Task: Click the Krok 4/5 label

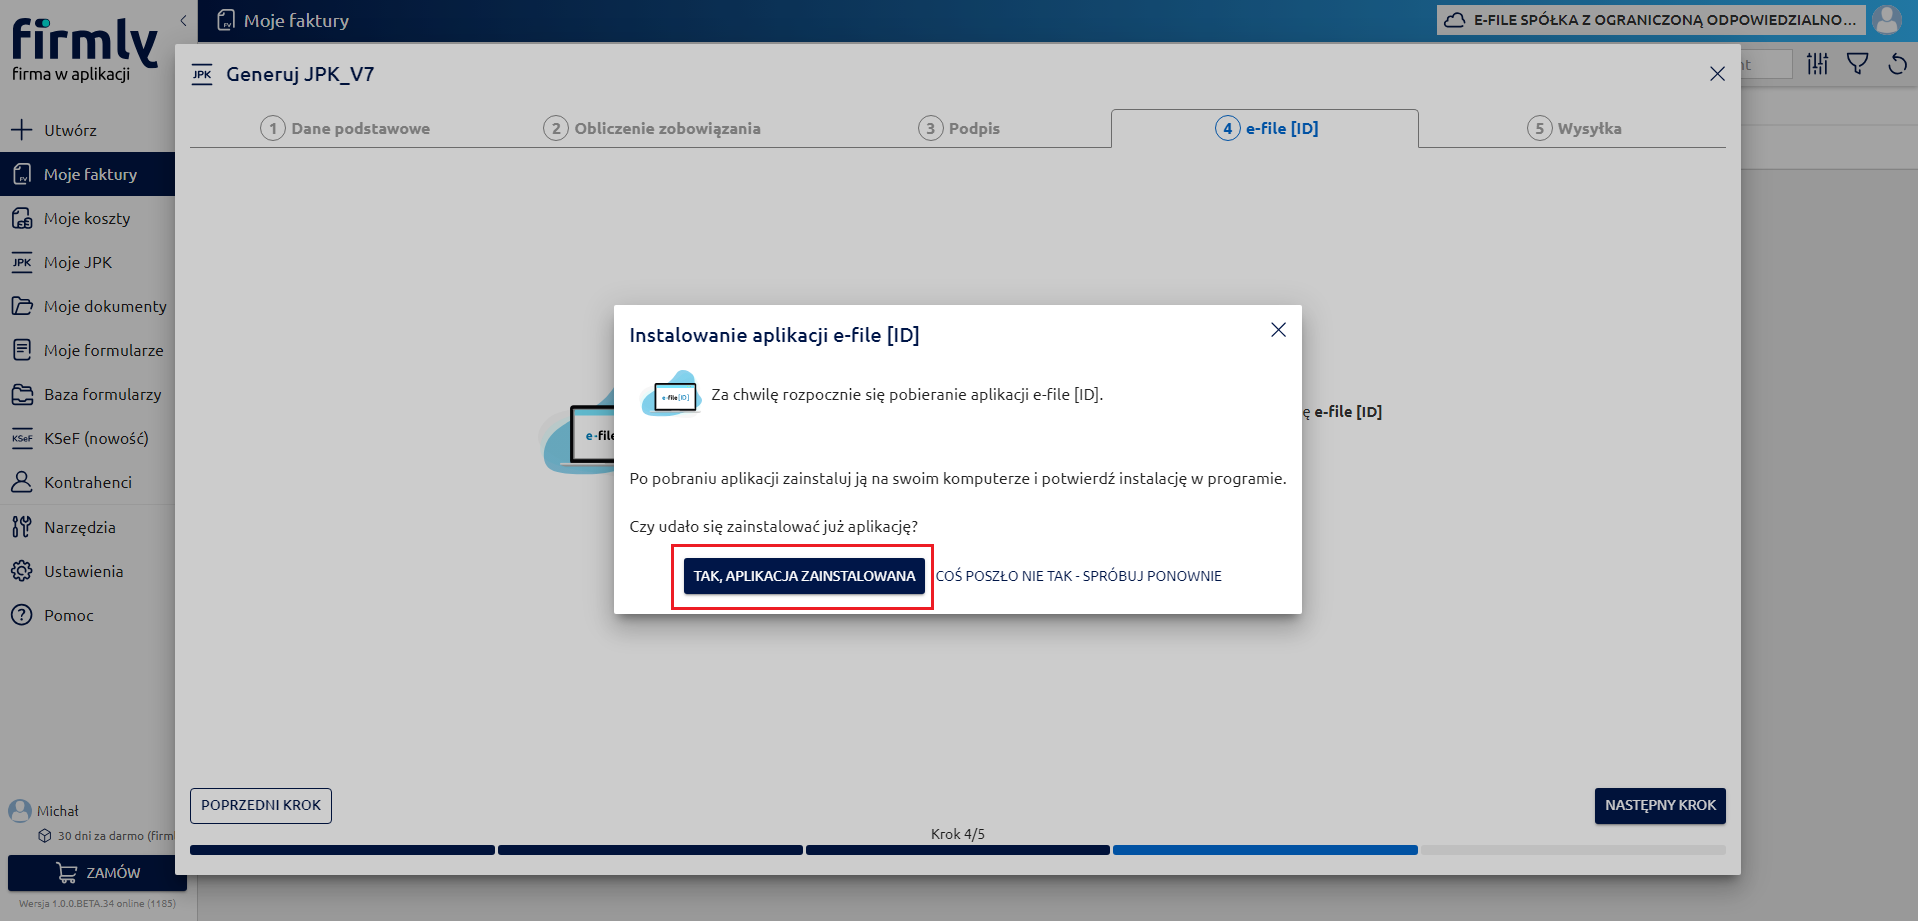Action: tap(958, 834)
